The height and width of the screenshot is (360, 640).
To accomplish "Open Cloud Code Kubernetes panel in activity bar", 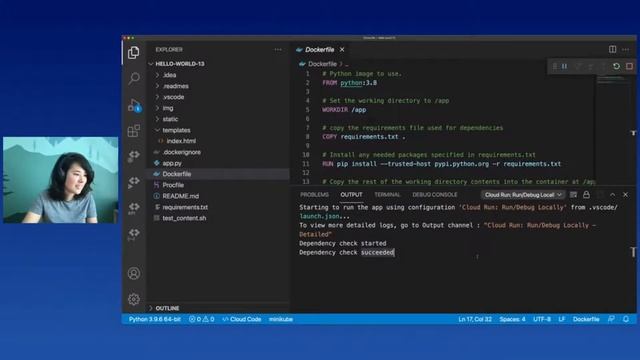I will tap(133, 156).
